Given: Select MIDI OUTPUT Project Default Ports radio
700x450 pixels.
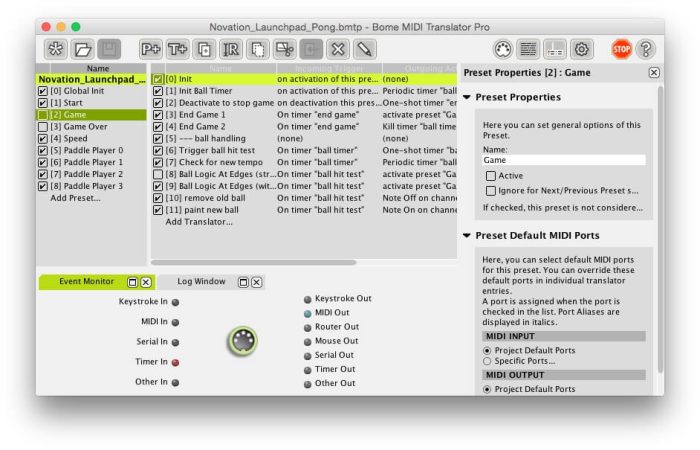Looking at the screenshot, I should (487, 390).
